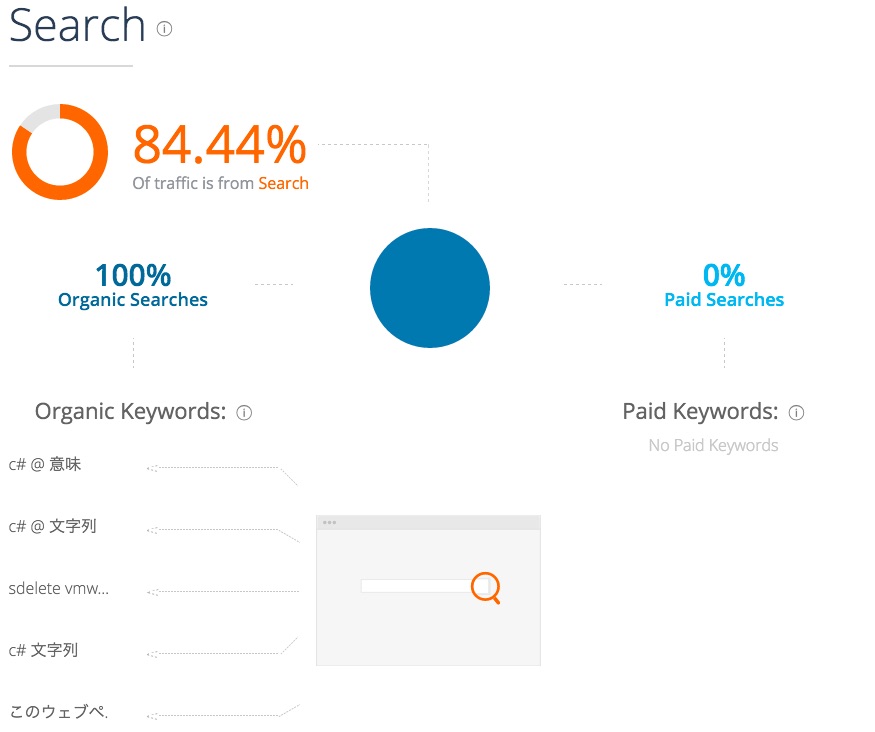This screenshot has height=732, width=875.
Task: Click 100% Organic Searches label
Action: (x=133, y=286)
